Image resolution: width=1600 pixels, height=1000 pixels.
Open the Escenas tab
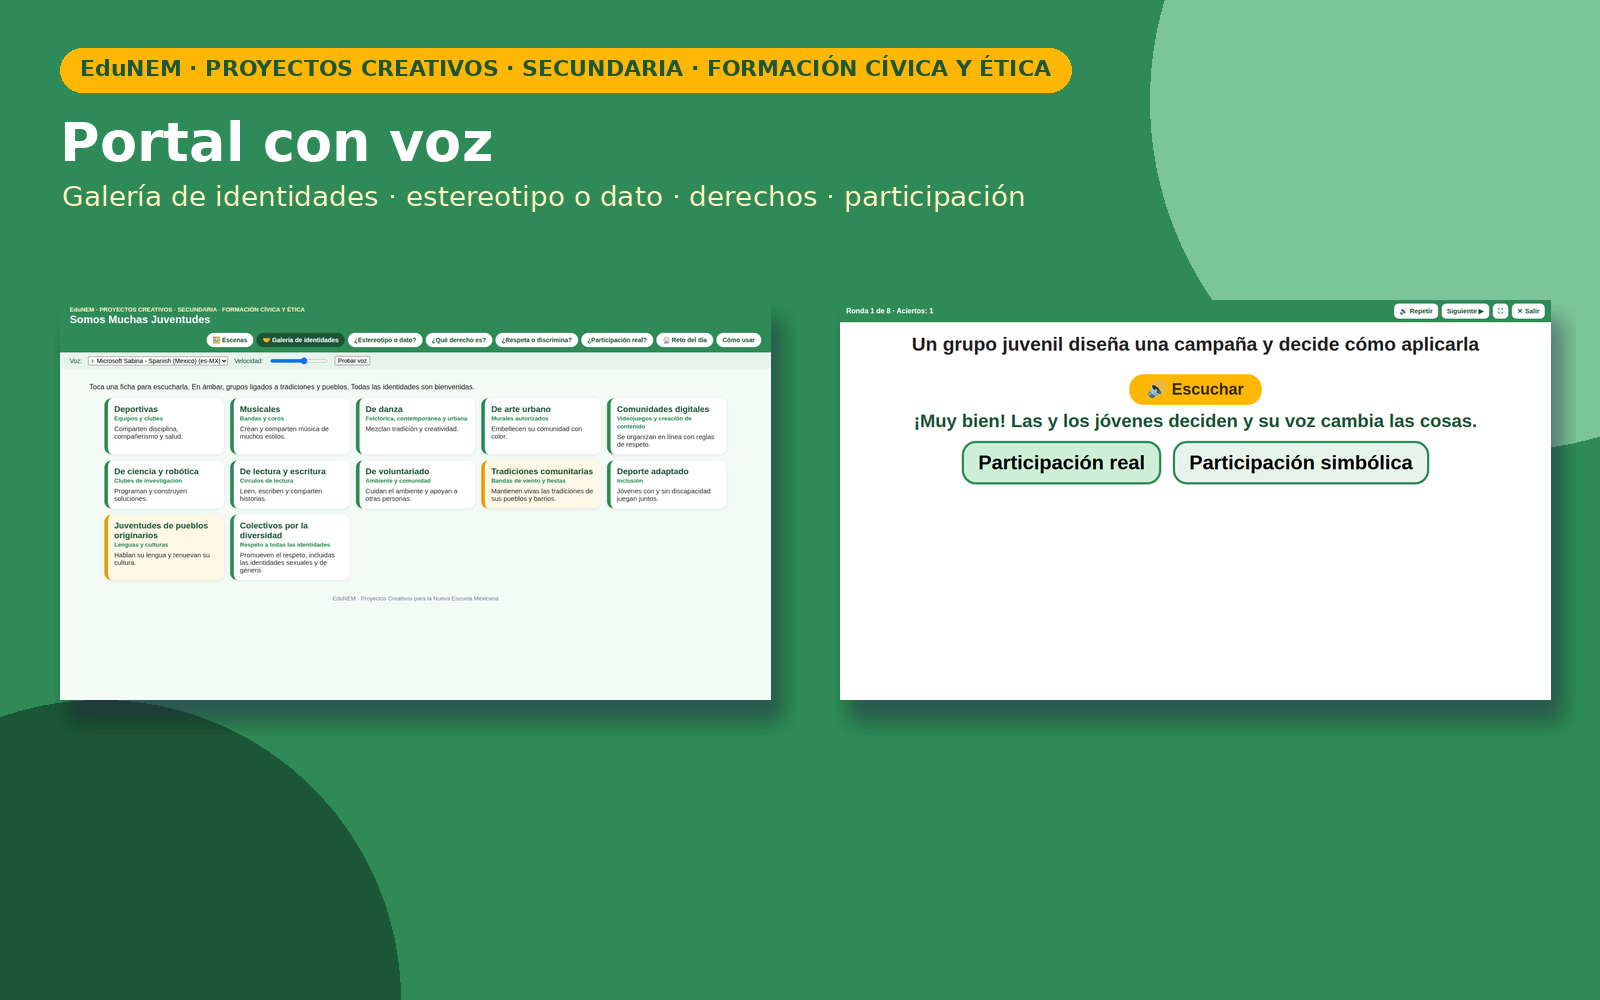230,340
